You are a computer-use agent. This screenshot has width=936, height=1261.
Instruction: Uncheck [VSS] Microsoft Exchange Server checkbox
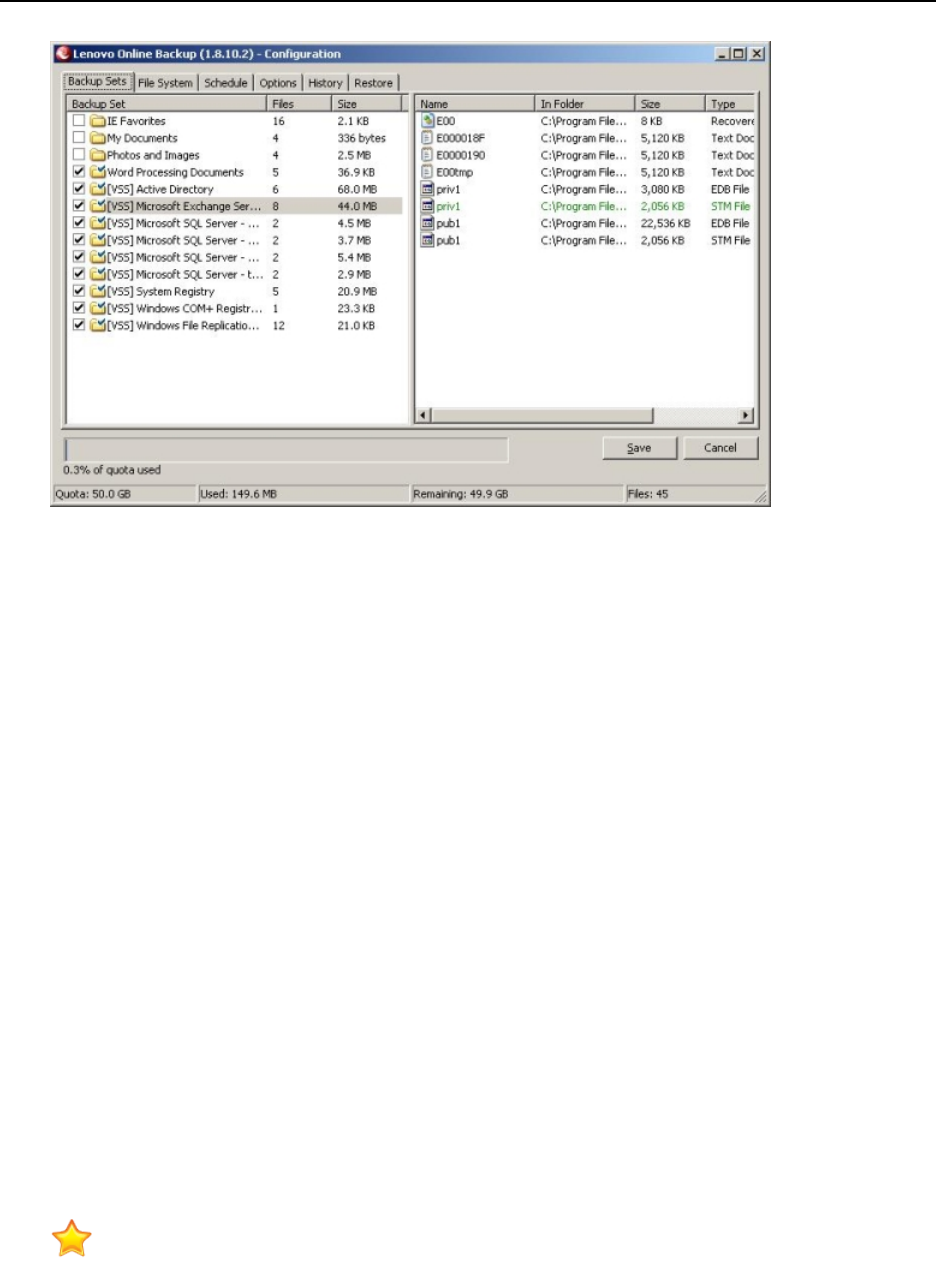(79, 206)
